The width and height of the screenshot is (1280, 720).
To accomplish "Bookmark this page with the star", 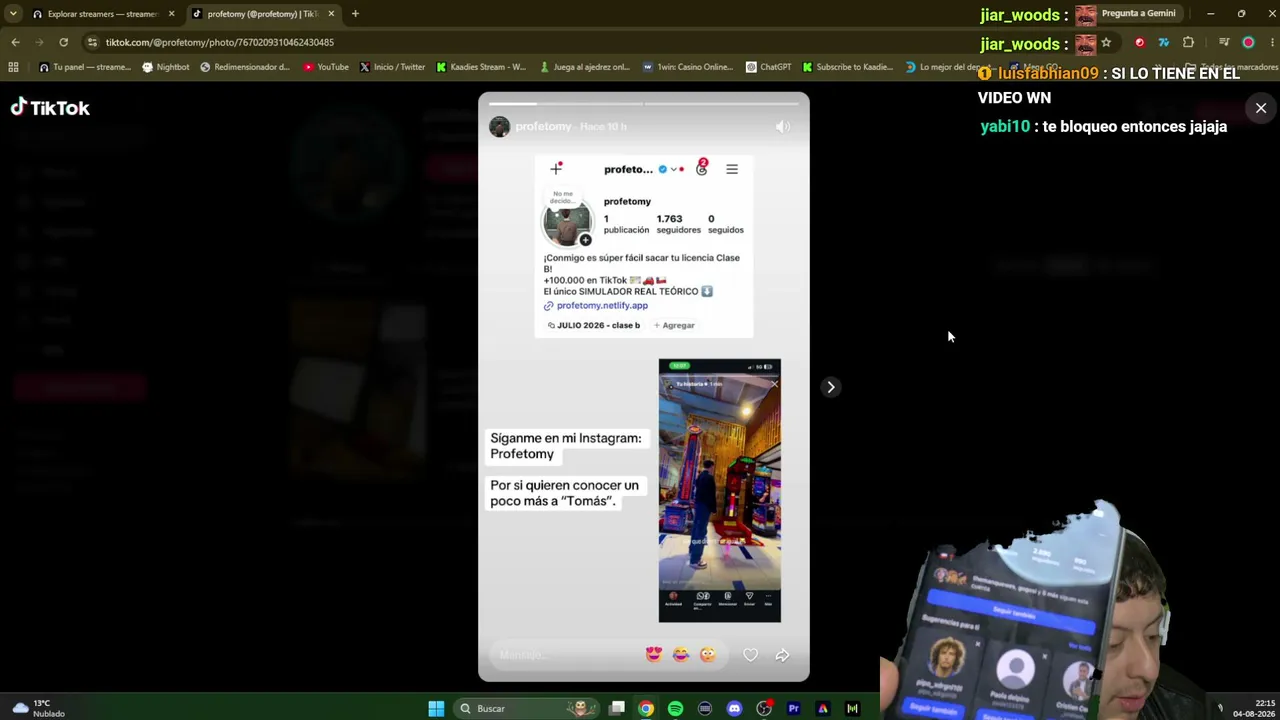I will click(x=1106, y=42).
